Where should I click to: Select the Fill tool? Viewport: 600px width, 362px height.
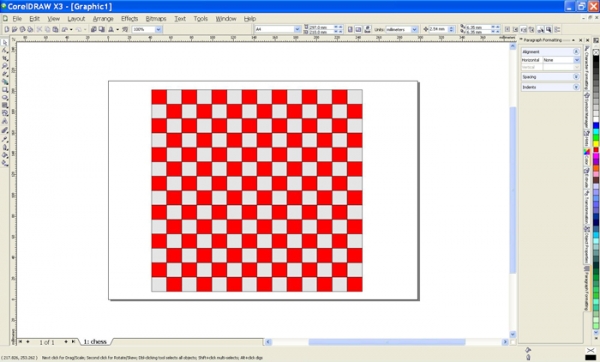(5, 155)
